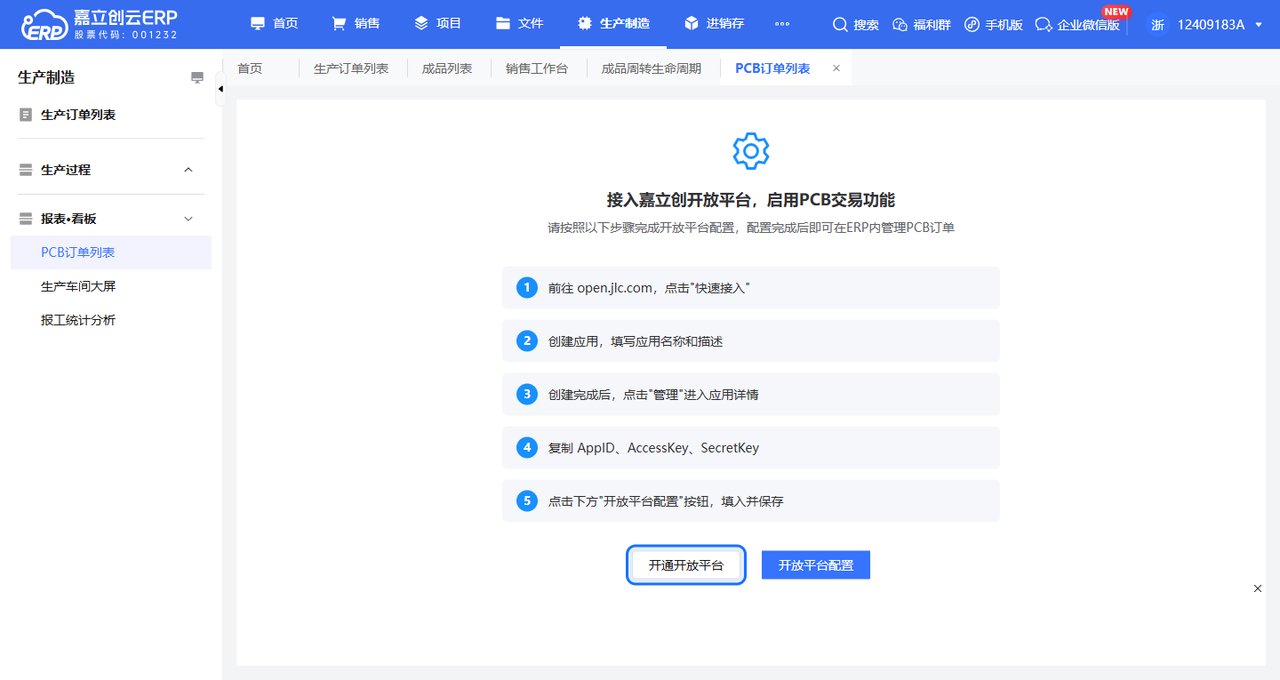Click the 嘉立创云ERP logo
1280x680 pixels.
[100, 24]
